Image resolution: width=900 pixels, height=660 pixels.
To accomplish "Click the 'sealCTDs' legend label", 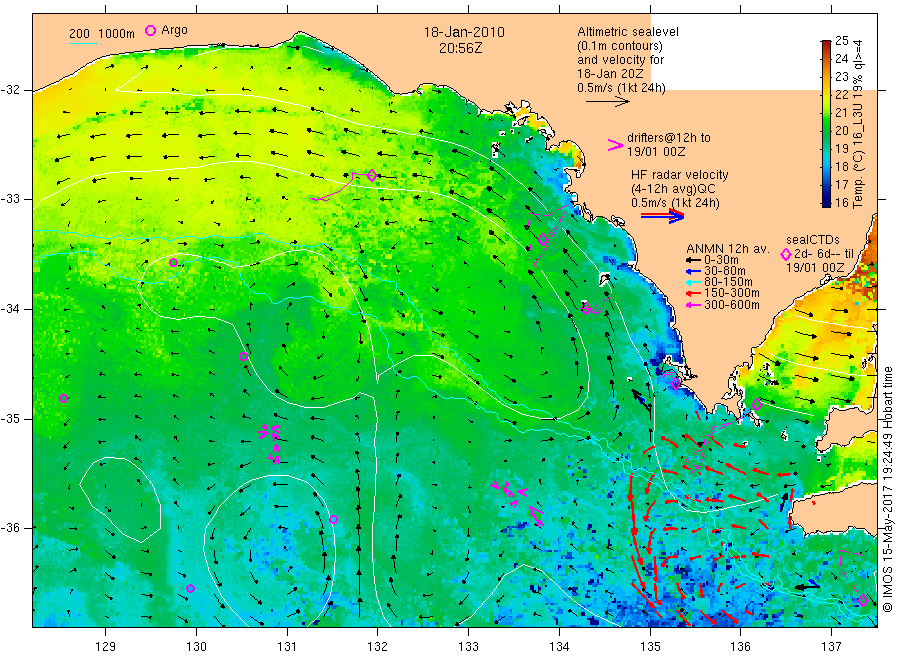I will click(813, 240).
